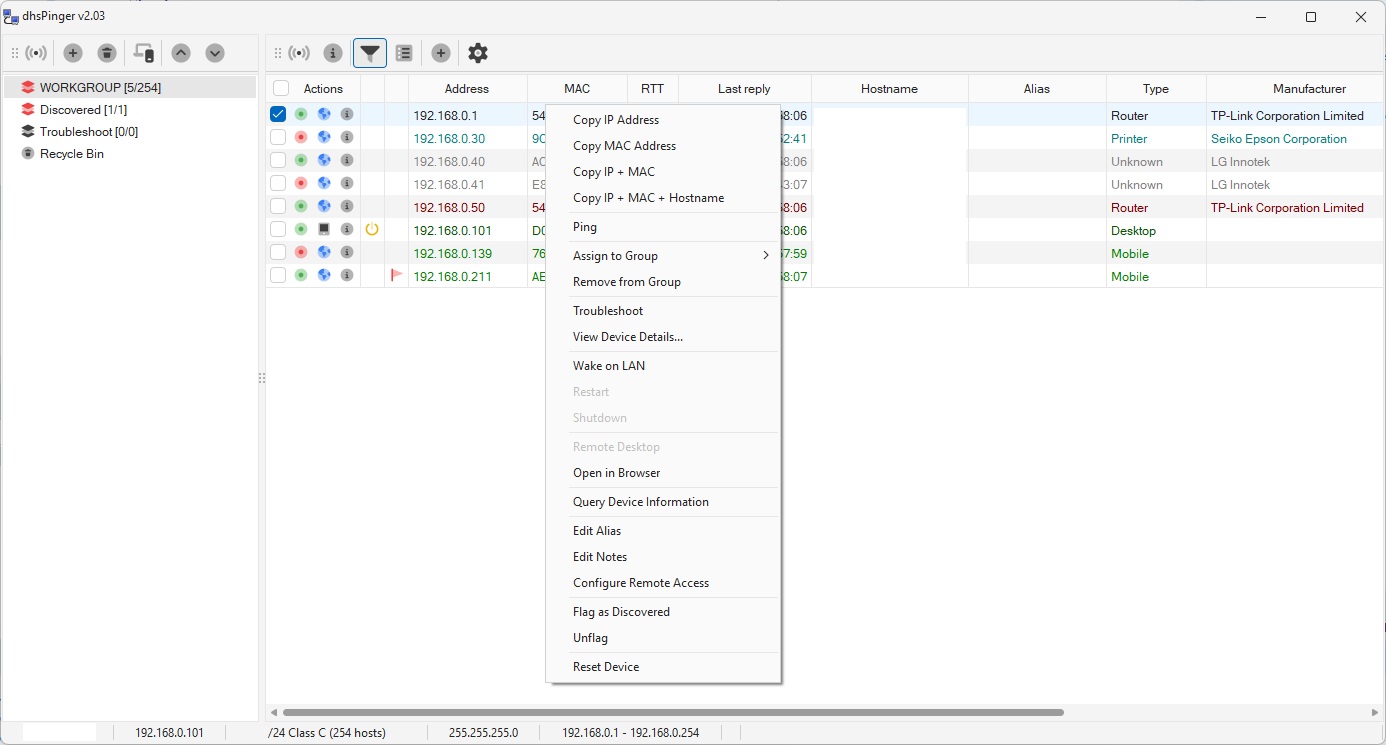Uncheck the checkbox for 192.168.0.1
1386x745 pixels.
[277, 114]
